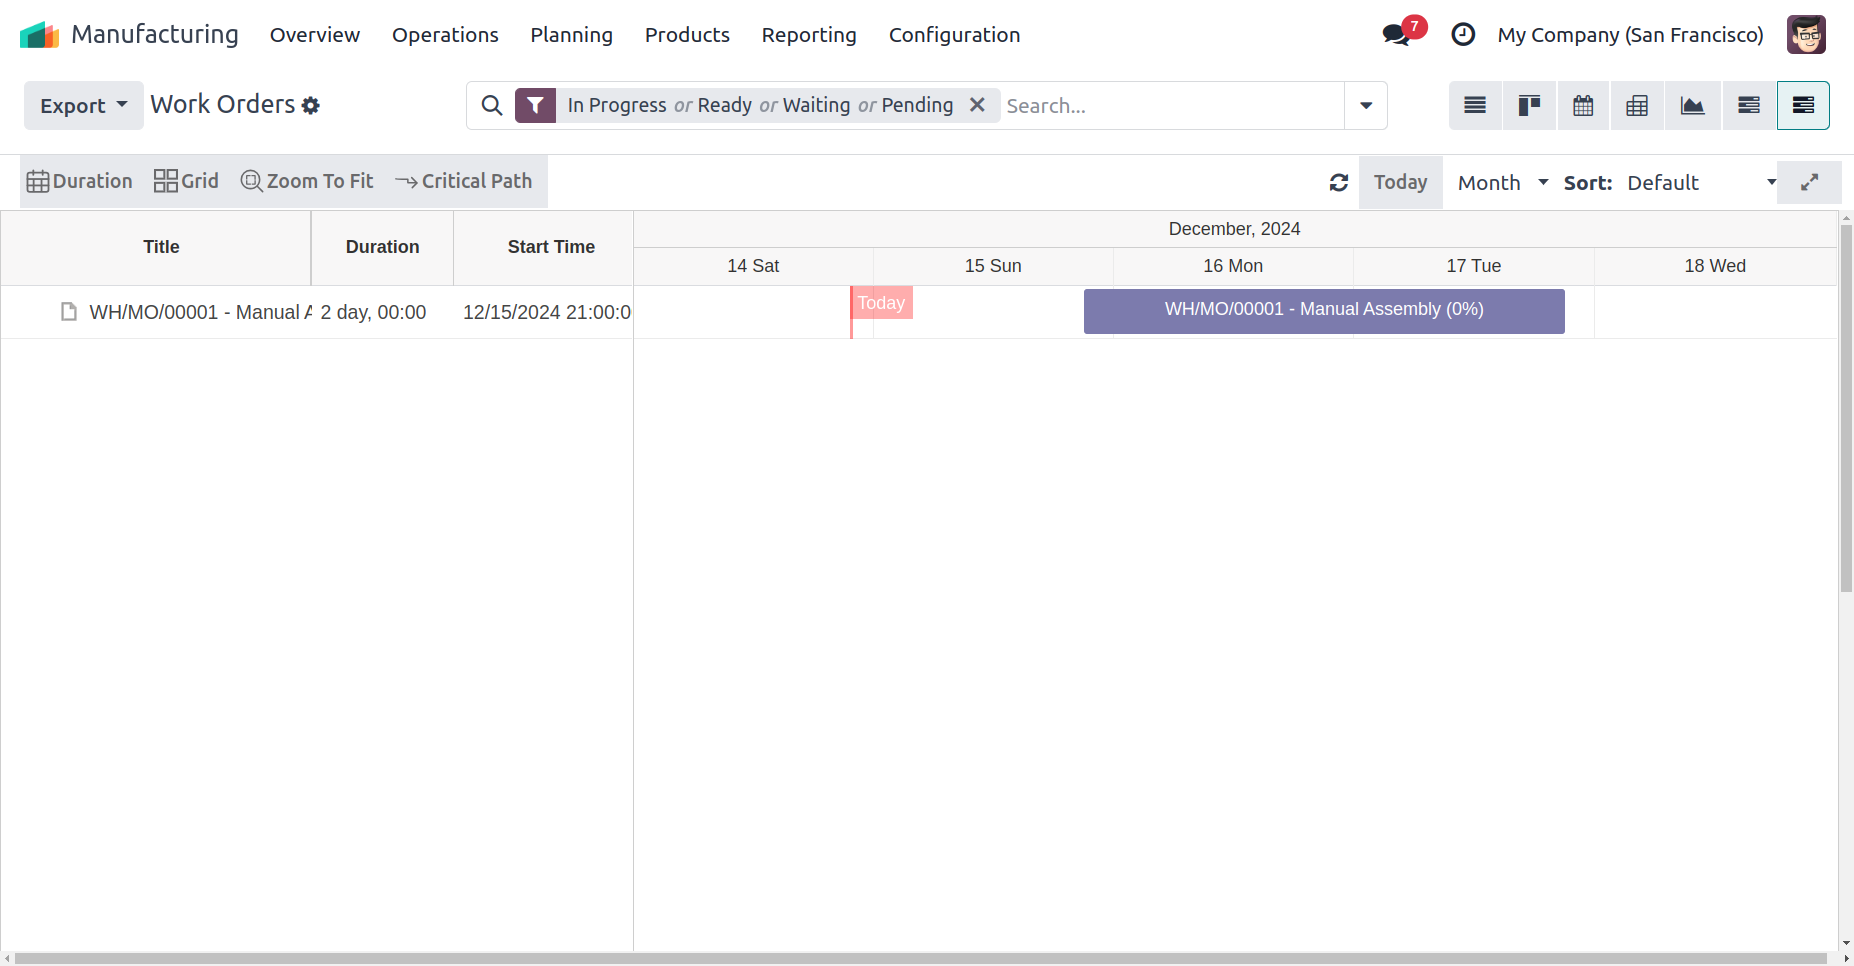Open the Reporting menu

(x=808, y=35)
